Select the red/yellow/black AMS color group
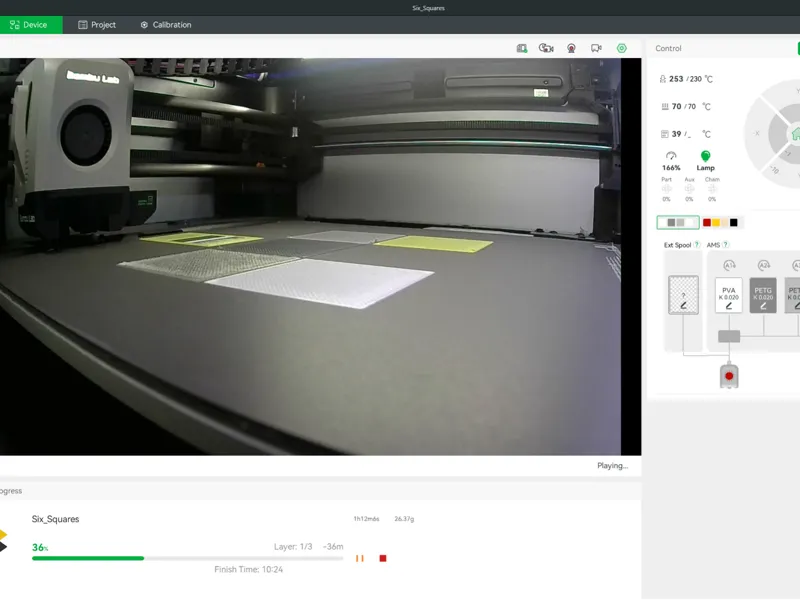This screenshot has width=800, height=600. pos(720,222)
